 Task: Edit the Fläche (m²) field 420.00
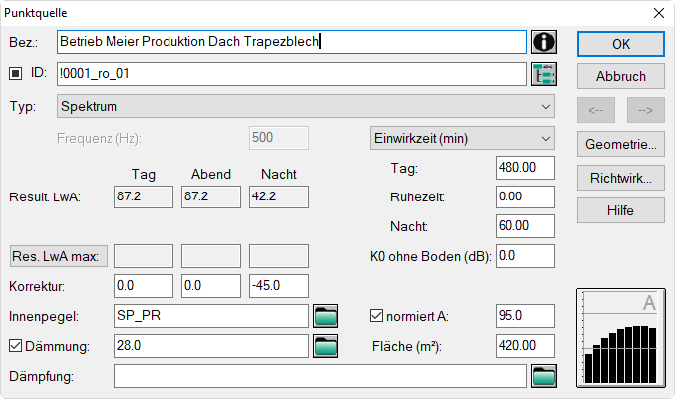click(x=525, y=346)
